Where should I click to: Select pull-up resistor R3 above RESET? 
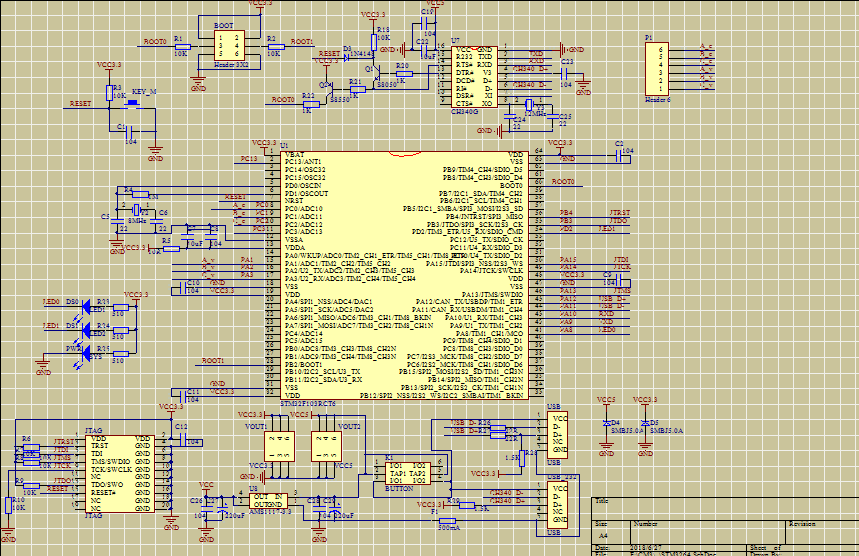[110, 93]
